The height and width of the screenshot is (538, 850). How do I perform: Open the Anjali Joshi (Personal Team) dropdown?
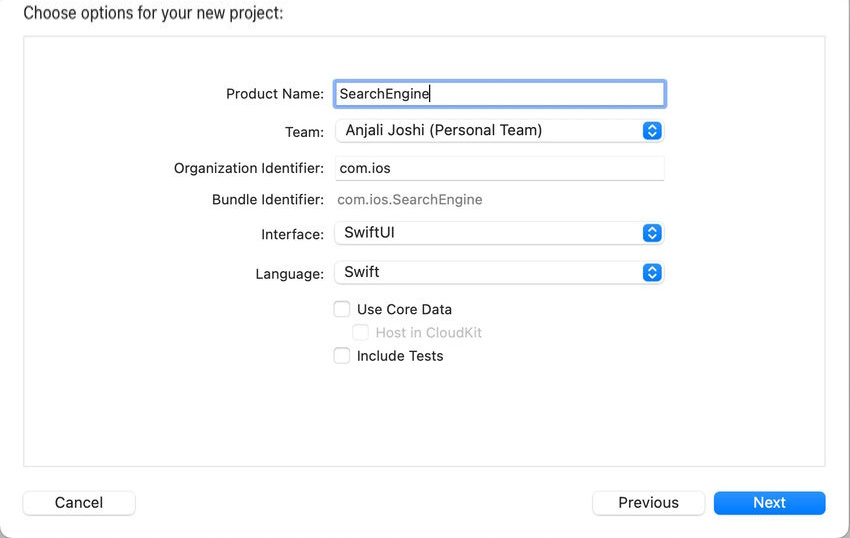(x=490, y=130)
